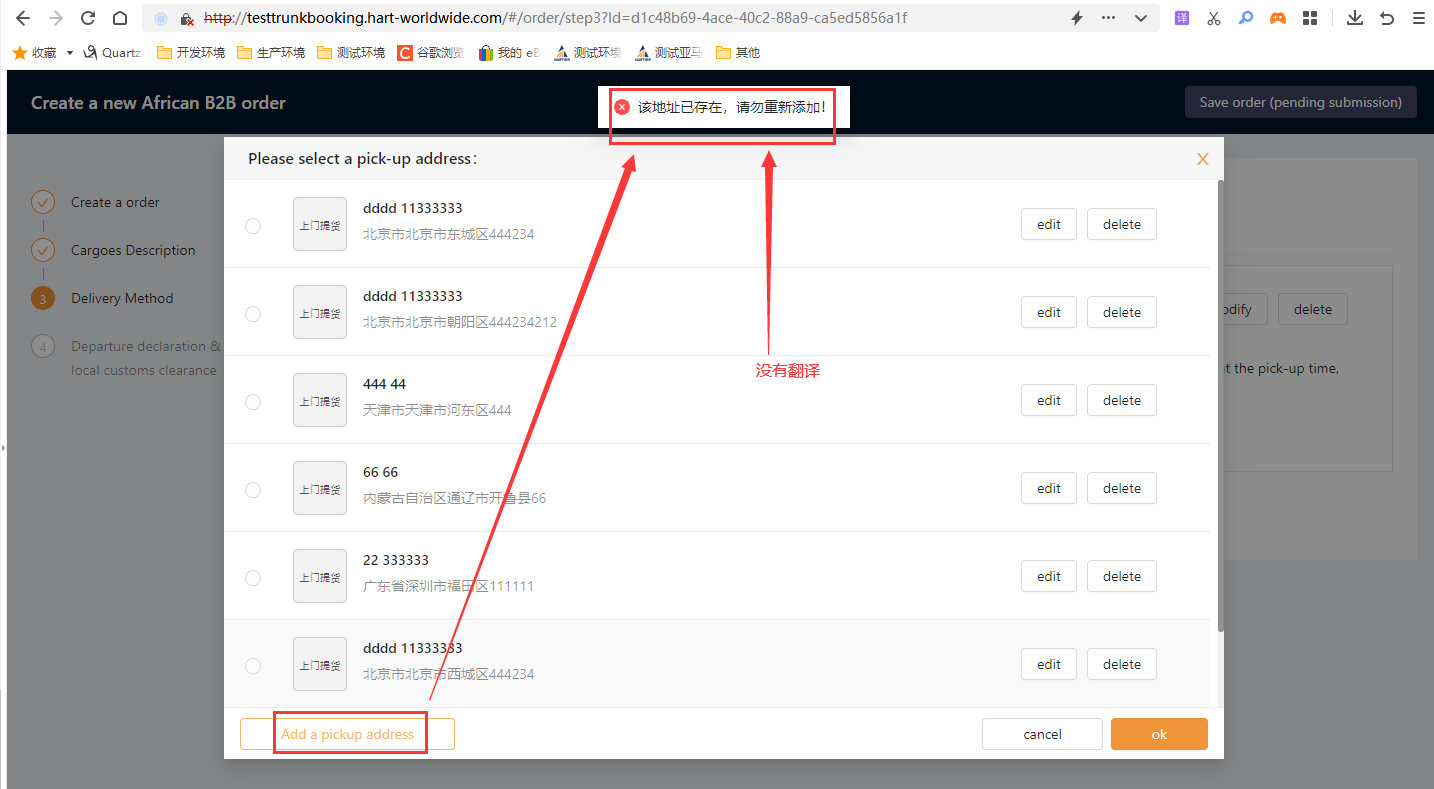The height and width of the screenshot is (789, 1434).
Task: Select the radio for 天津市河东区444 address
Action: pyautogui.click(x=253, y=402)
